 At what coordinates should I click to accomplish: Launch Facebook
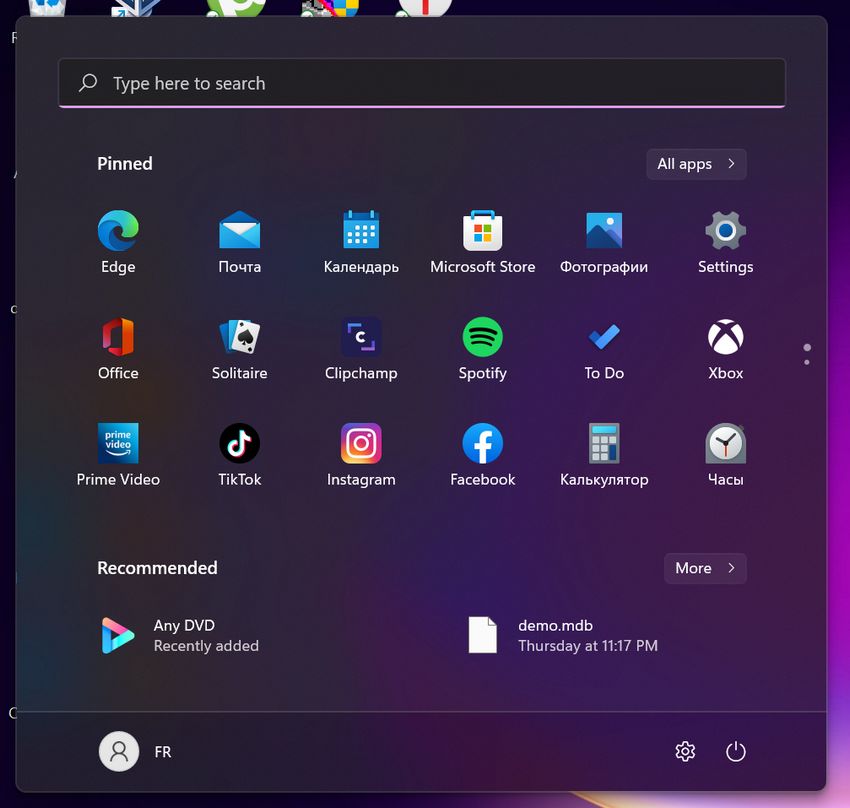click(482, 455)
